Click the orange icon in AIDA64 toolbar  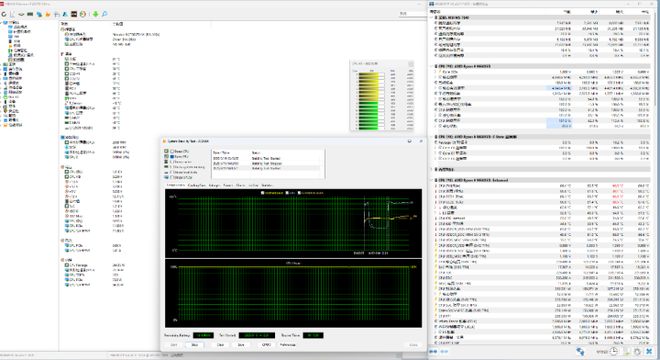(x=48, y=14)
